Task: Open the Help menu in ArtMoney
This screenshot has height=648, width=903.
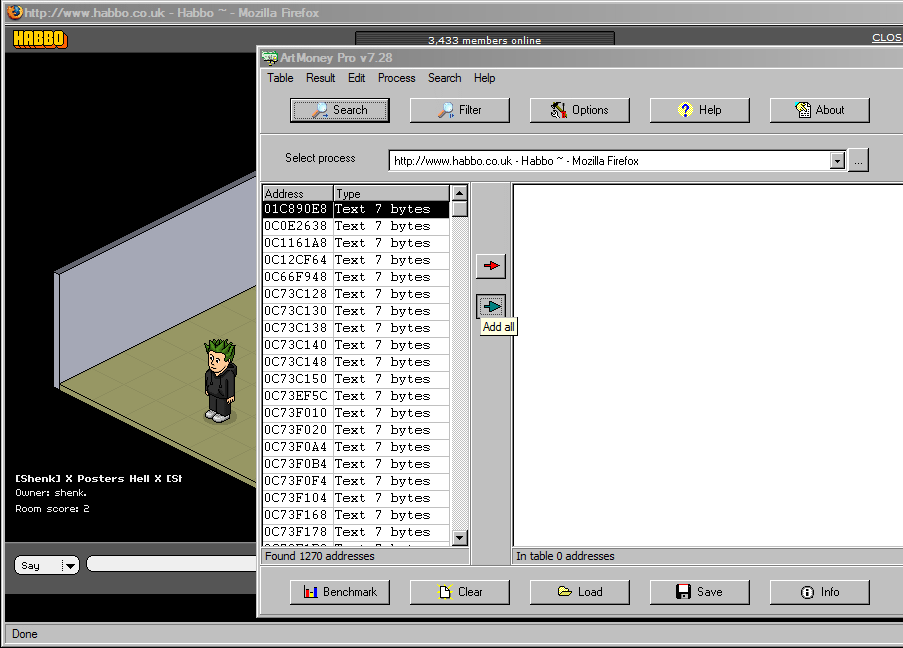Action: pos(484,78)
